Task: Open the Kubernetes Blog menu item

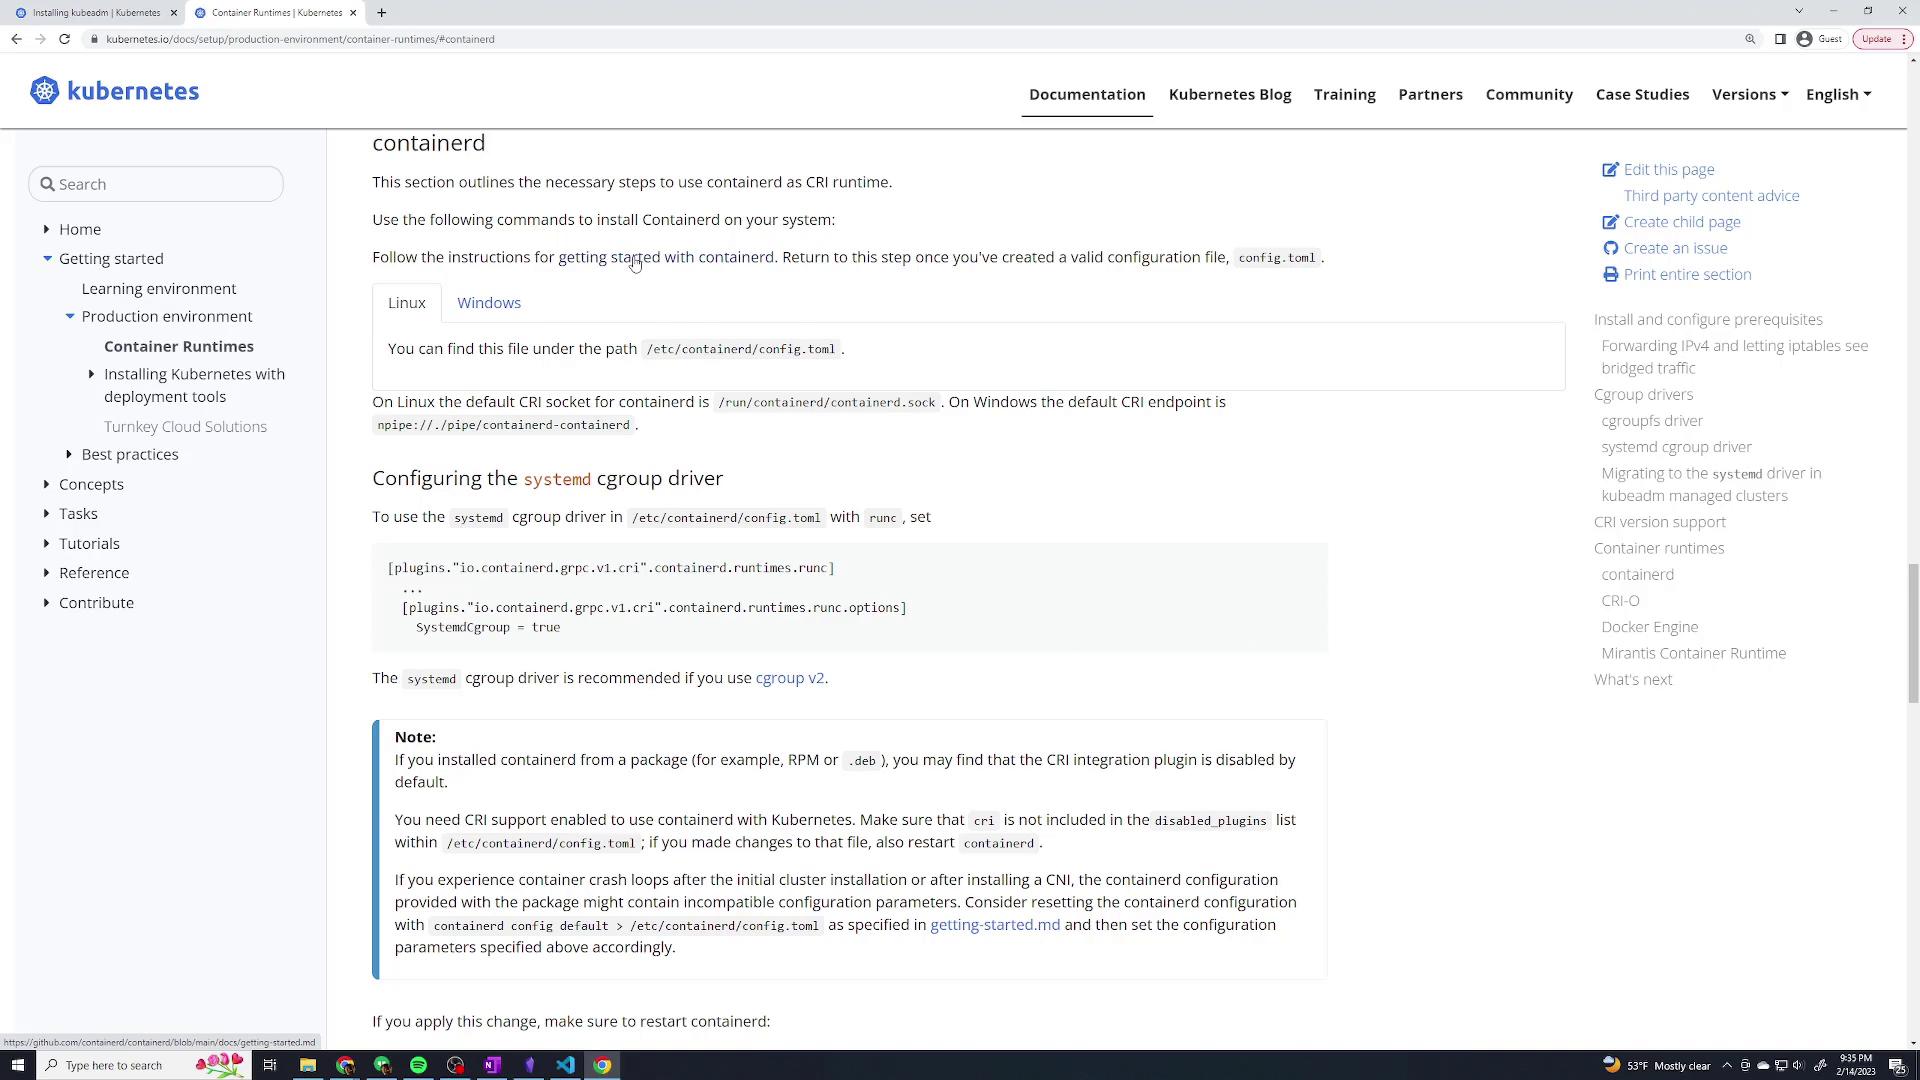Action: coord(1229,94)
